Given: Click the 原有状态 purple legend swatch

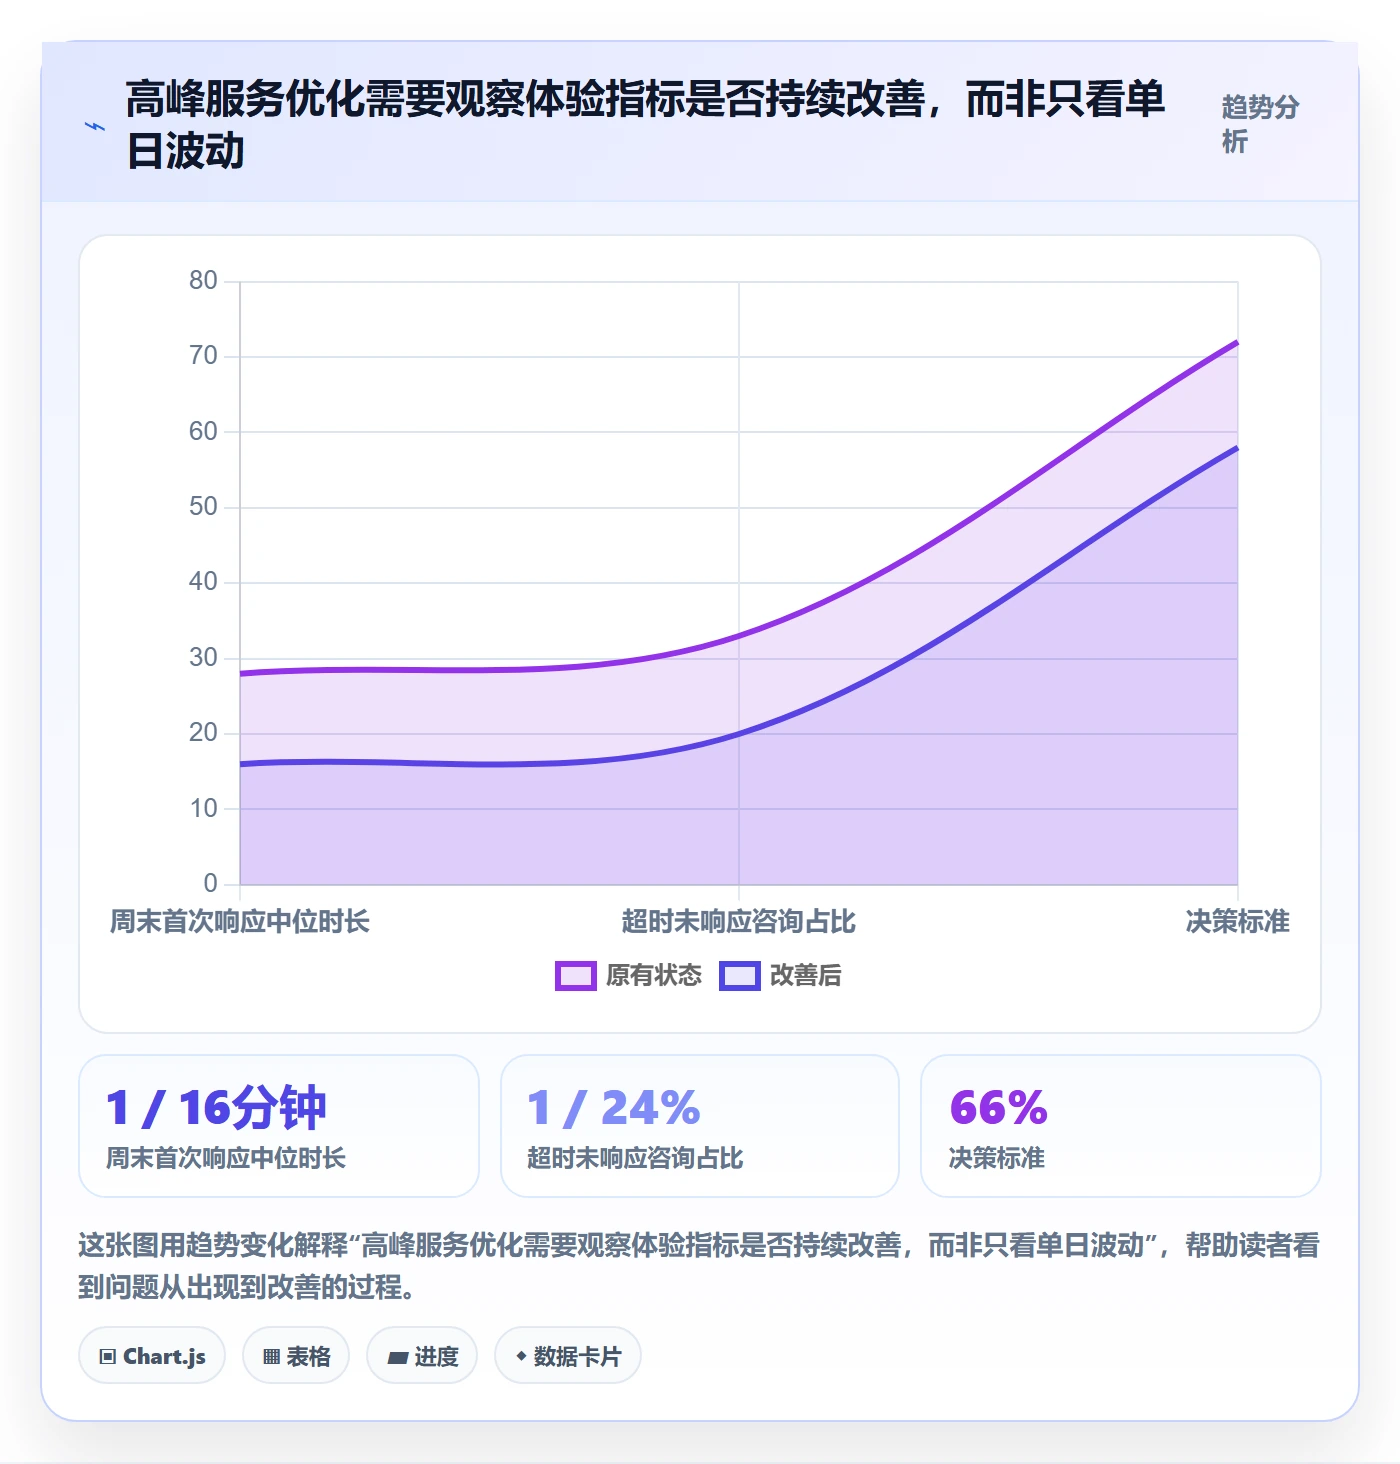Looking at the screenshot, I should point(576,976).
